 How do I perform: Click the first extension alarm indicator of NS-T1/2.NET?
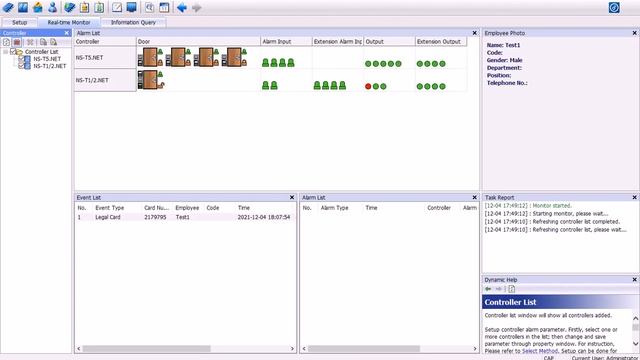tap(317, 85)
